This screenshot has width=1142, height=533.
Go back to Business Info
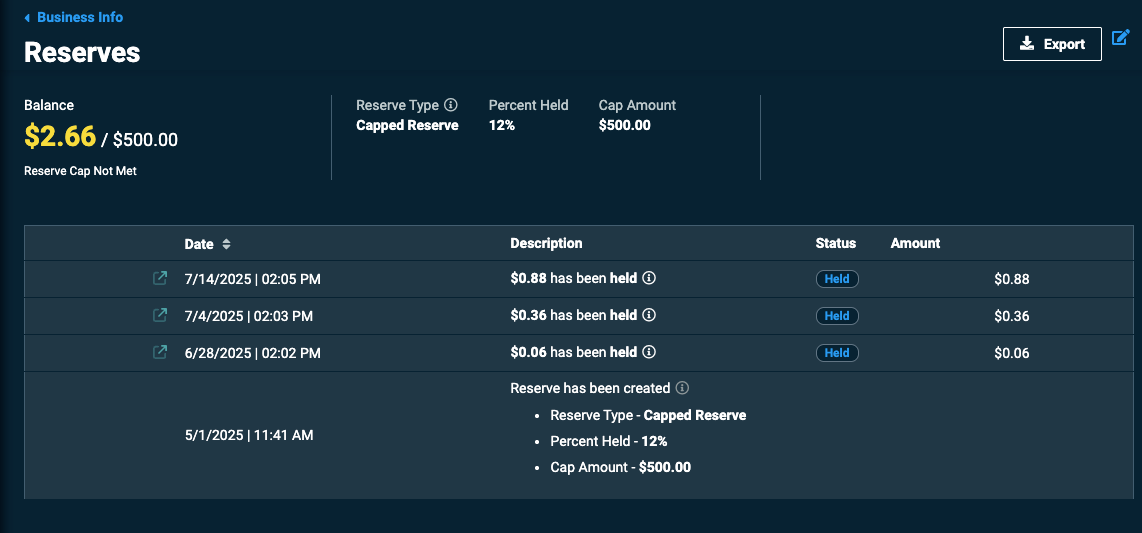pos(80,17)
